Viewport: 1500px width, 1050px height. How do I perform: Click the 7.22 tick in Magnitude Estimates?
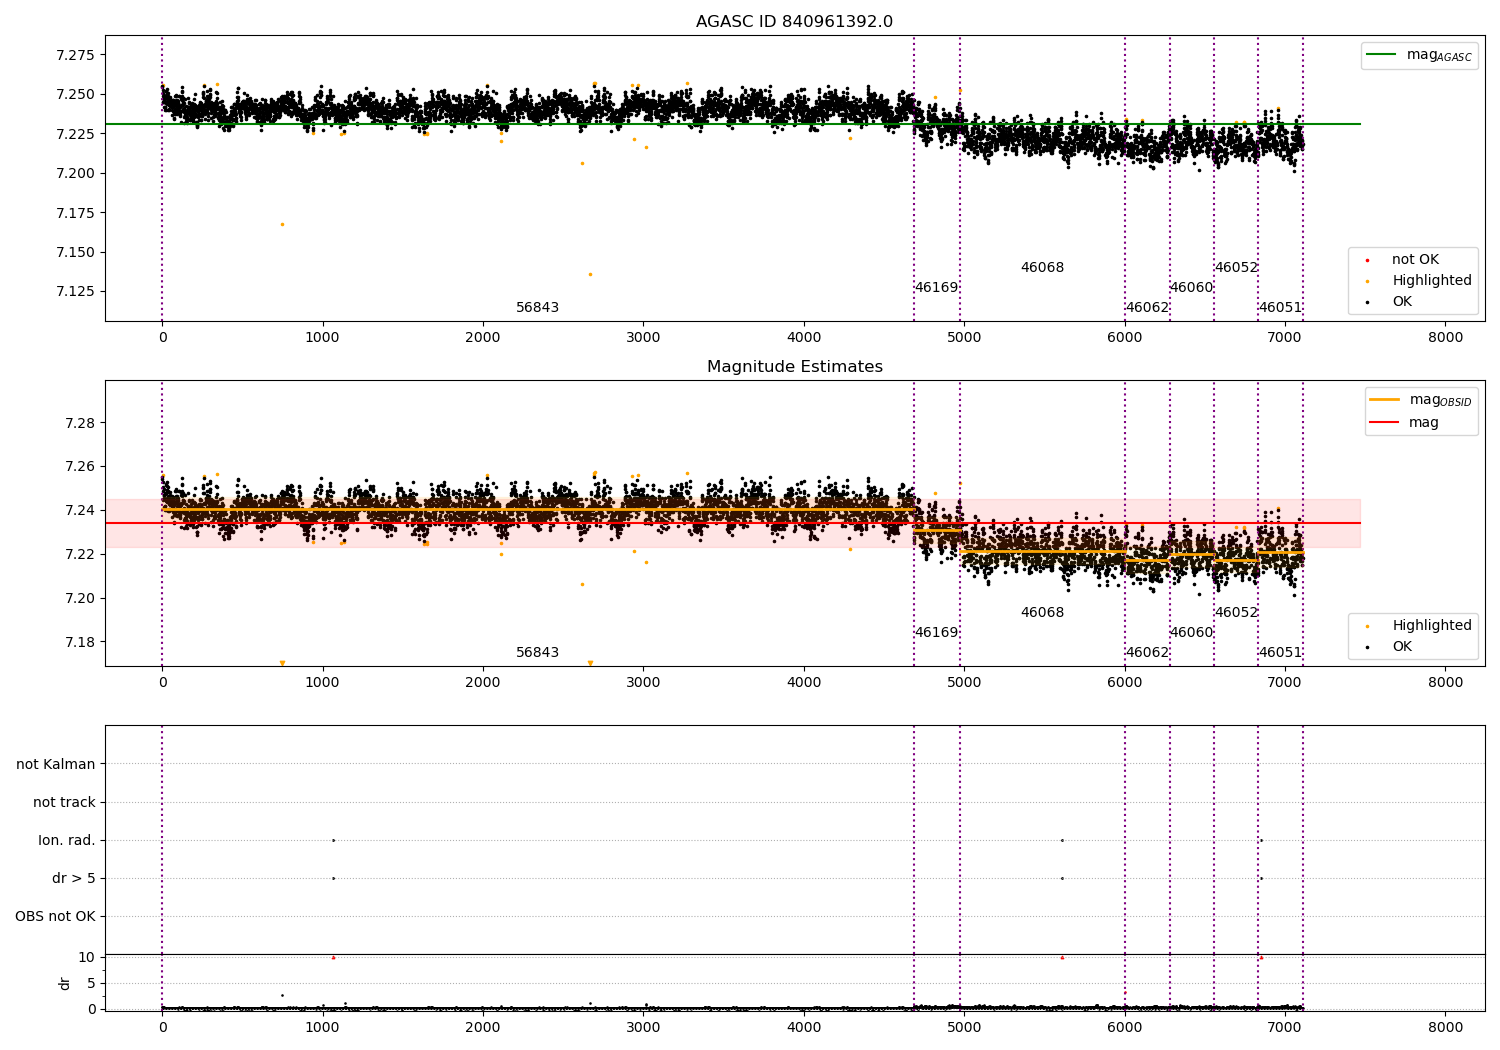pos(80,555)
